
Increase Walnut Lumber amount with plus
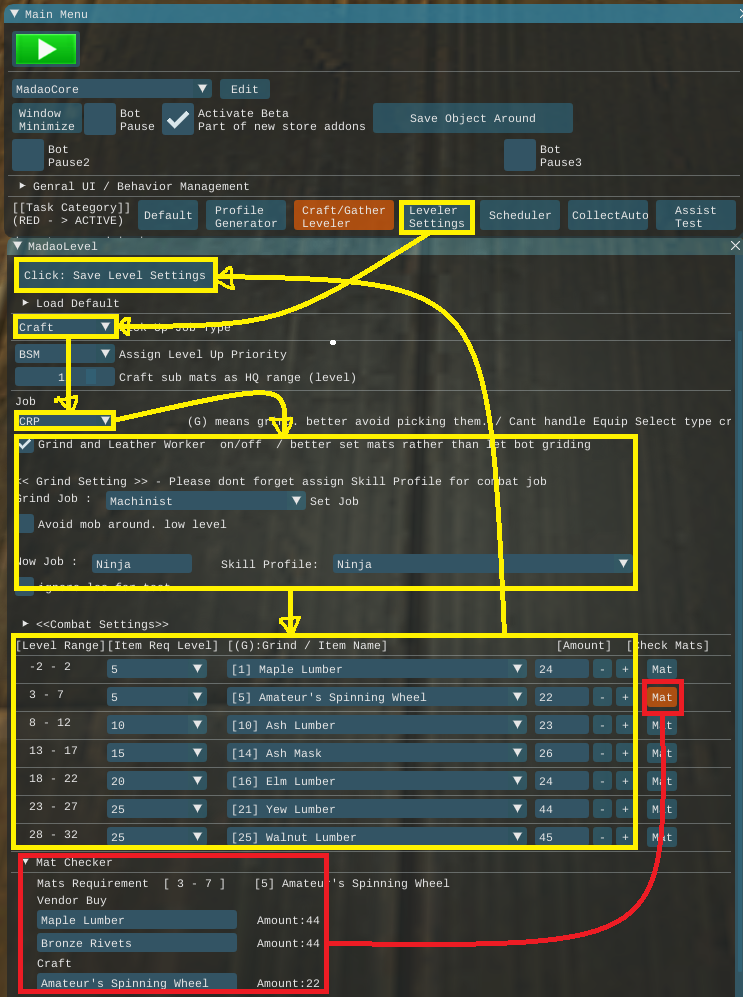(624, 837)
